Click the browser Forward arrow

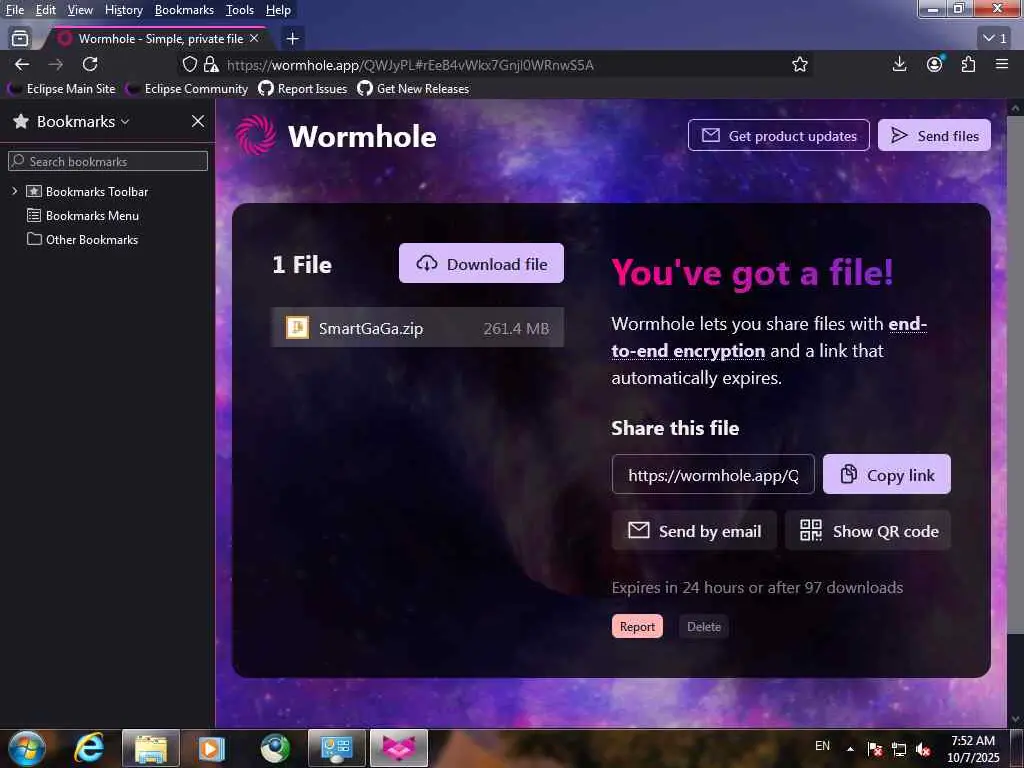tap(56, 64)
